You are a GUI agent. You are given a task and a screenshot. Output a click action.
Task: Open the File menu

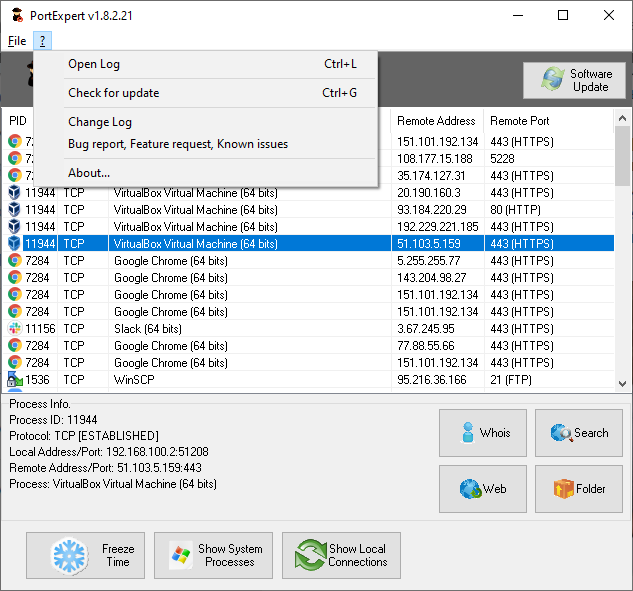[17, 41]
